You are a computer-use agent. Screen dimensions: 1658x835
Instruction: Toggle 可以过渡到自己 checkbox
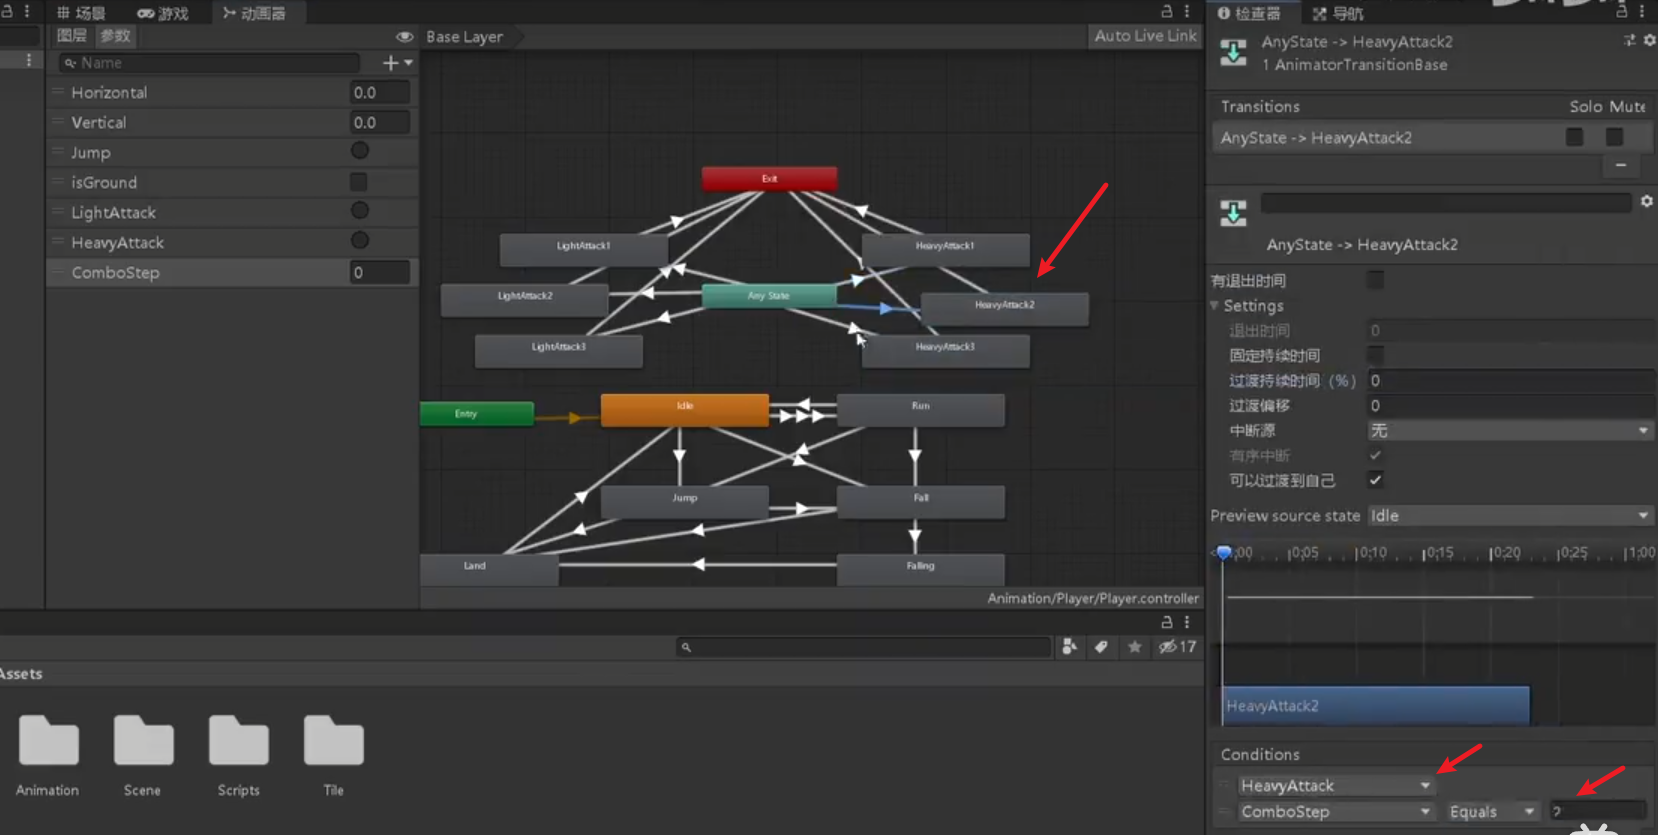pos(1376,480)
